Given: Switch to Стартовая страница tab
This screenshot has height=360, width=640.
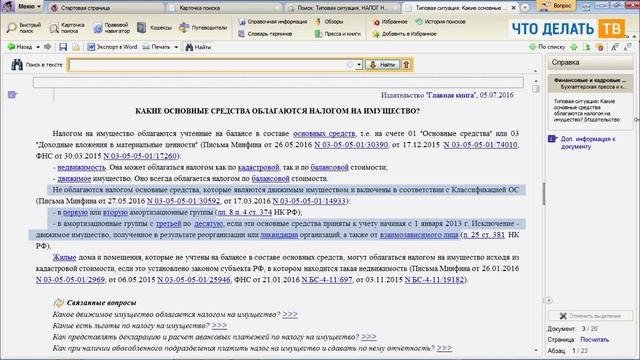Looking at the screenshot, I should click(105, 8).
